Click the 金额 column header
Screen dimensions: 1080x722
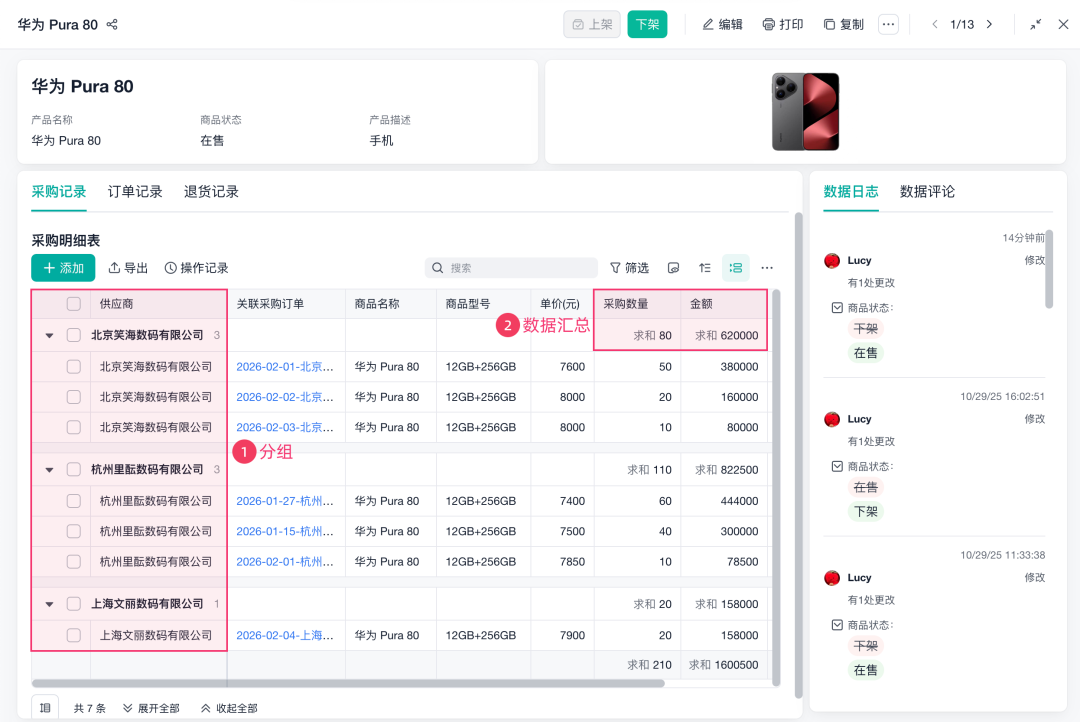tap(724, 304)
